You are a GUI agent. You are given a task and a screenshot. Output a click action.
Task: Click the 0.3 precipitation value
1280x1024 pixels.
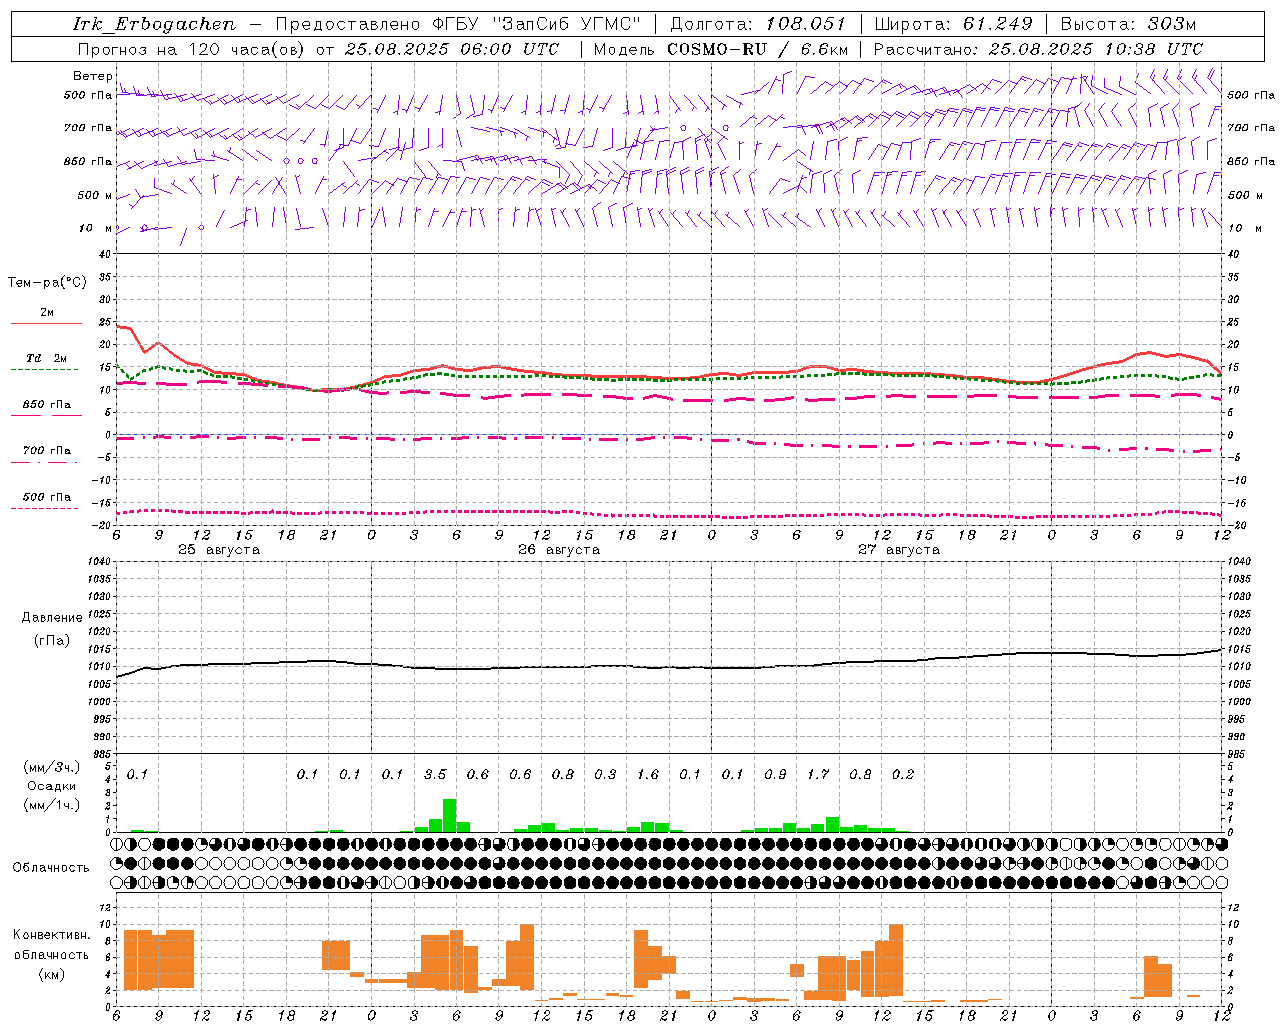[605, 775]
